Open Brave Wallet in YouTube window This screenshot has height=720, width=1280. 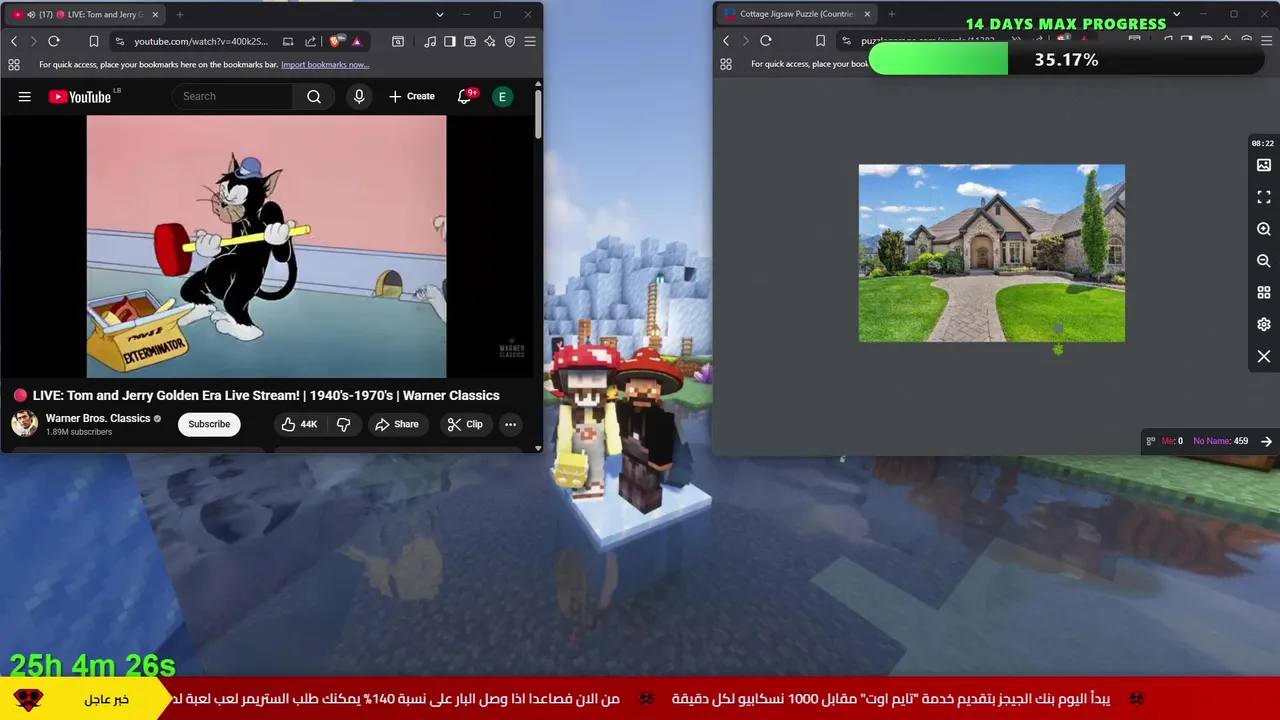pos(470,41)
